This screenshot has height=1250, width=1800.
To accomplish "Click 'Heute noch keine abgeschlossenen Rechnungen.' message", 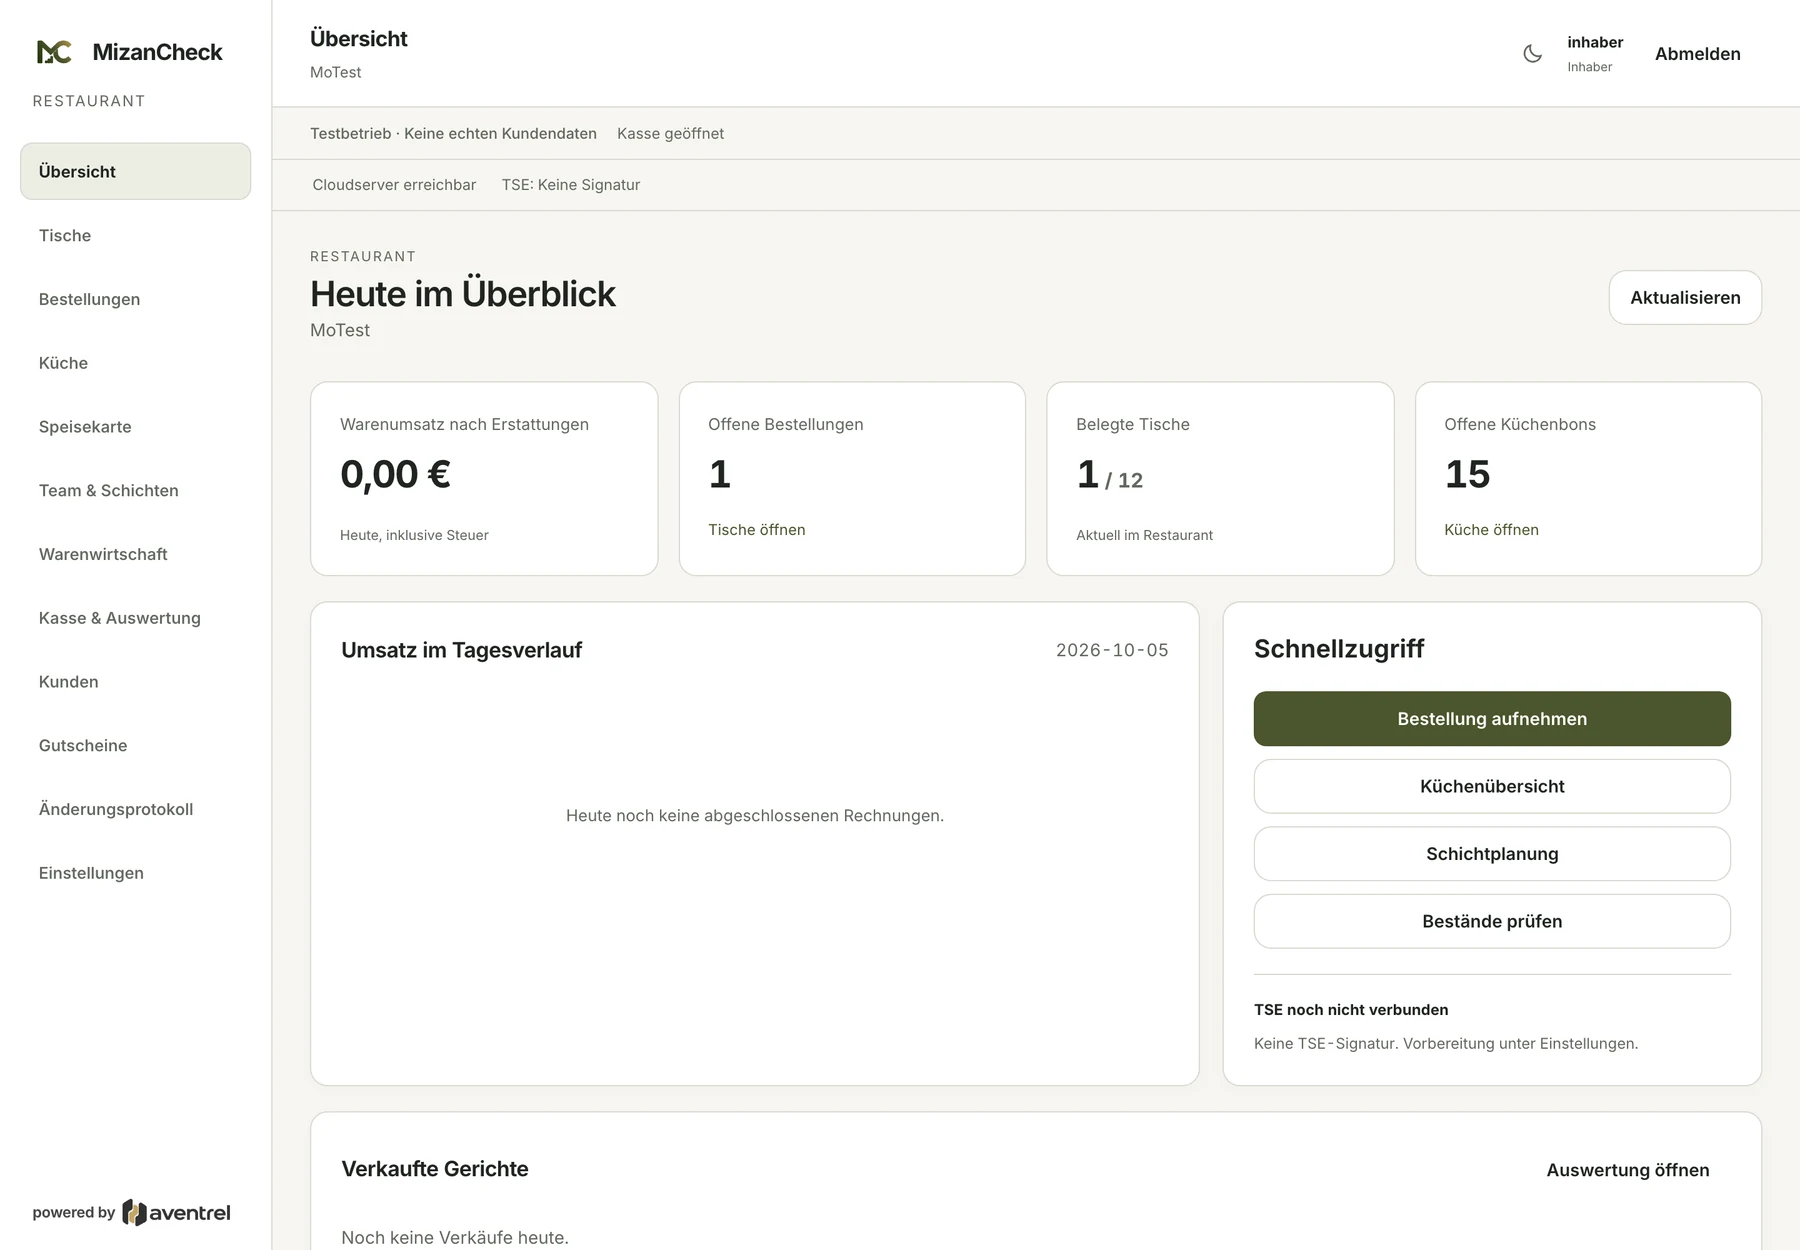I will [755, 816].
